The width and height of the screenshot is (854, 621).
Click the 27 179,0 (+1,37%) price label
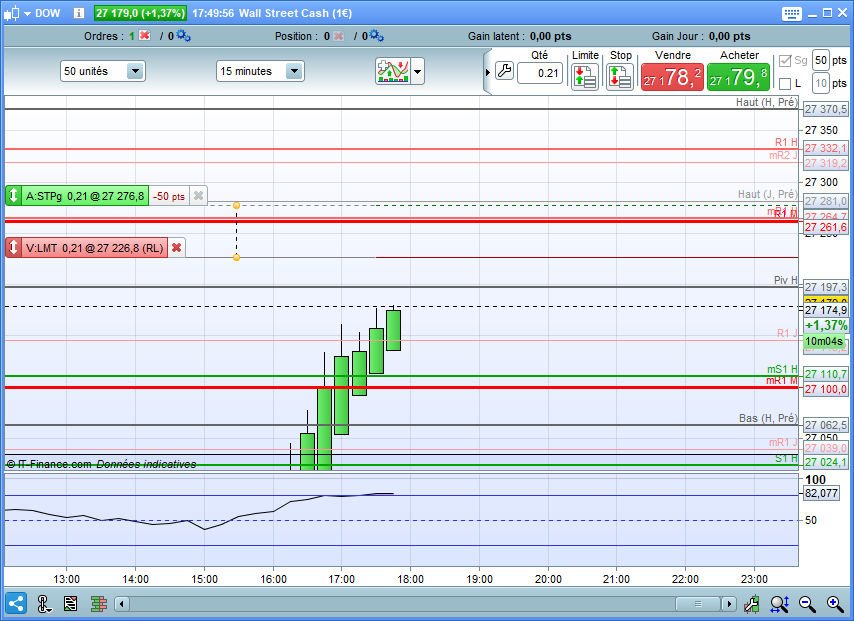tap(141, 13)
